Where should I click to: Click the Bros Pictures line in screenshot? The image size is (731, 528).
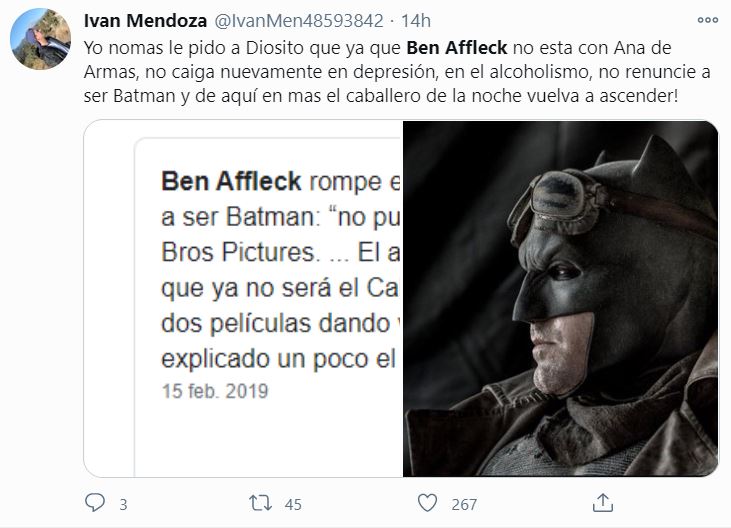point(281,252)
